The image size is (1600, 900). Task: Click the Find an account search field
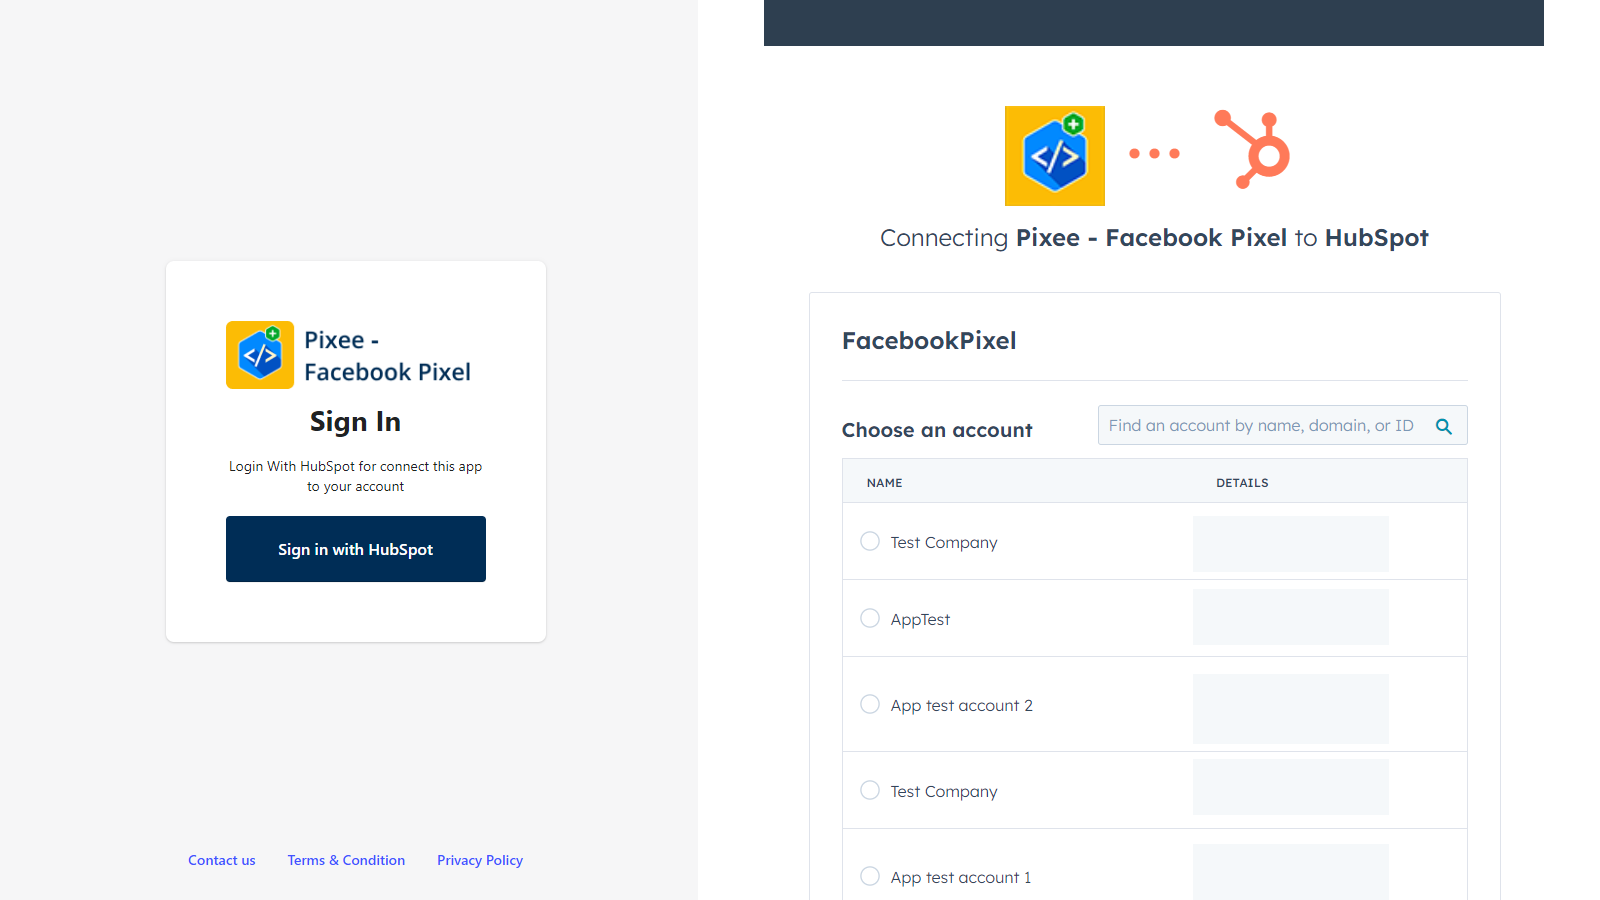[x=1260, y=425]
